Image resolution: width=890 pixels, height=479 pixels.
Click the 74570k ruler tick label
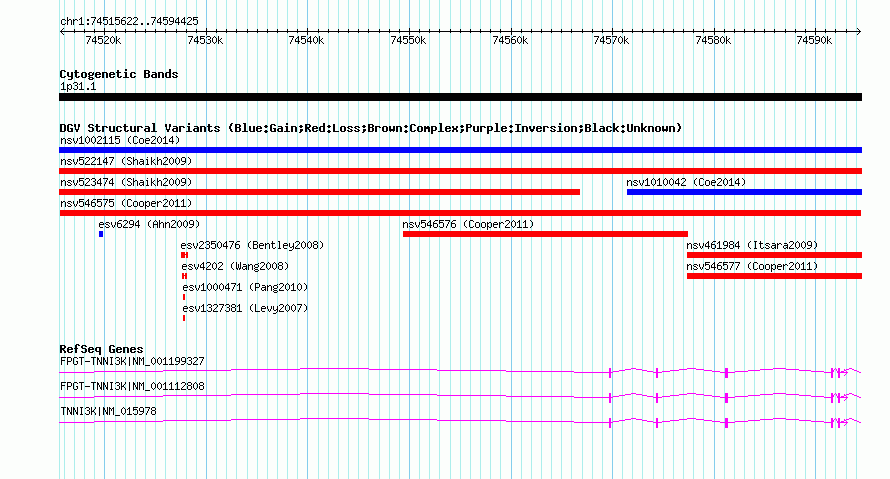click(611, 40)
